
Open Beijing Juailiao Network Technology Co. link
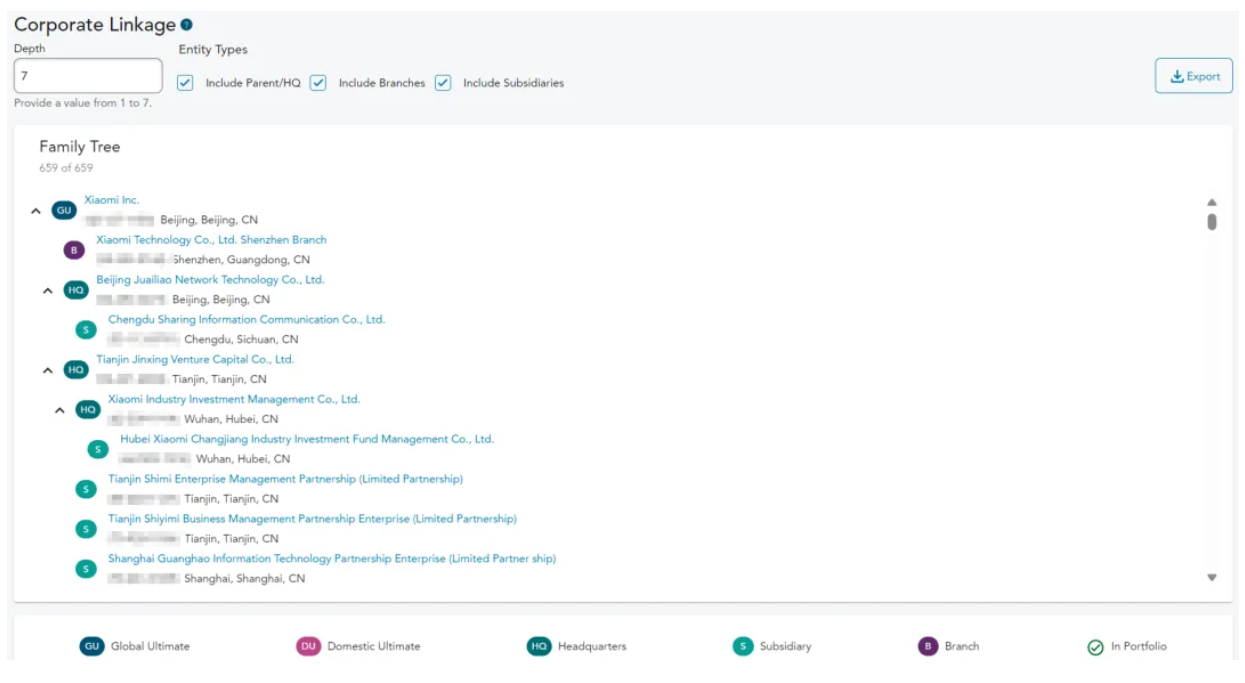pyautogui.click(x=210, y=280)
